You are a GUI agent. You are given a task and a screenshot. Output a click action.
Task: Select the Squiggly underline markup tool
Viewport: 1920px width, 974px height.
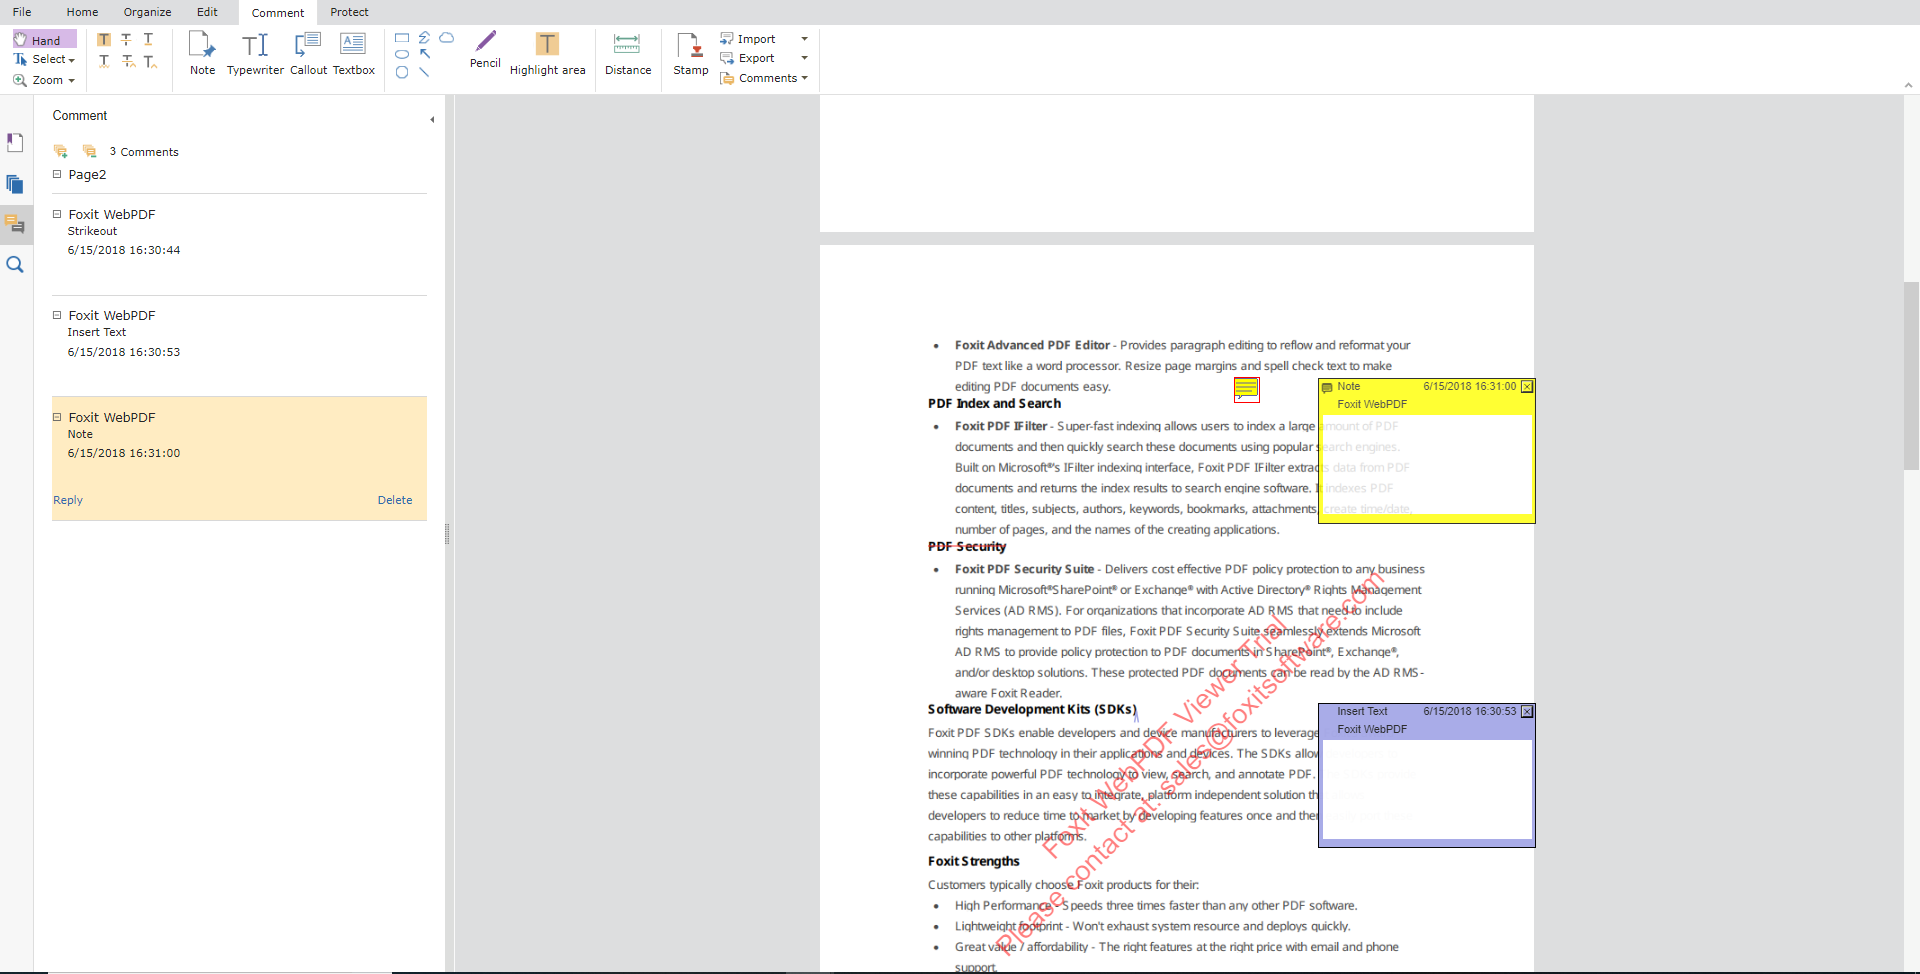[104, 62]
